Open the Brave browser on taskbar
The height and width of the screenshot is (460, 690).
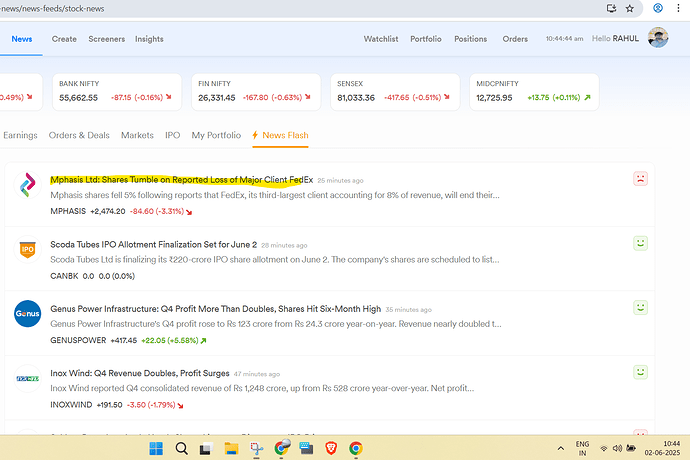pos(331,449)
